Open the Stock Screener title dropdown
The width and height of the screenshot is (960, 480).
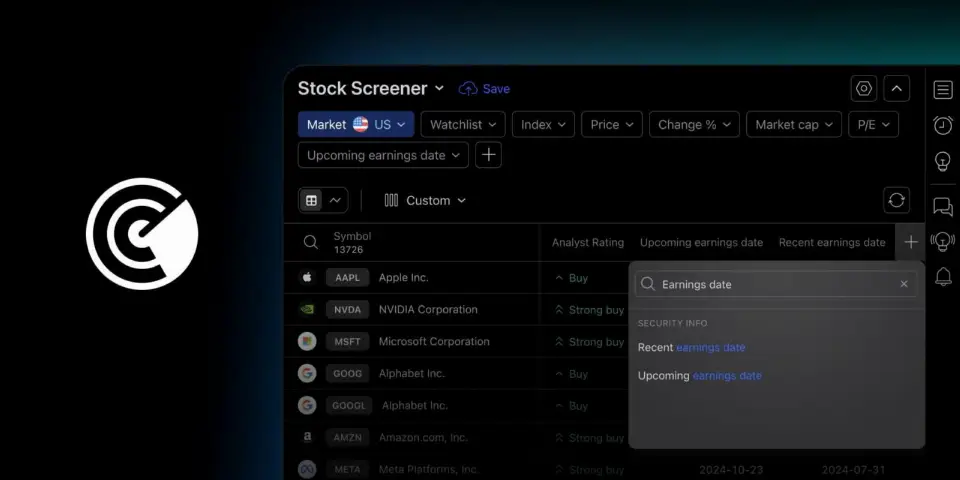pos(371,89)
